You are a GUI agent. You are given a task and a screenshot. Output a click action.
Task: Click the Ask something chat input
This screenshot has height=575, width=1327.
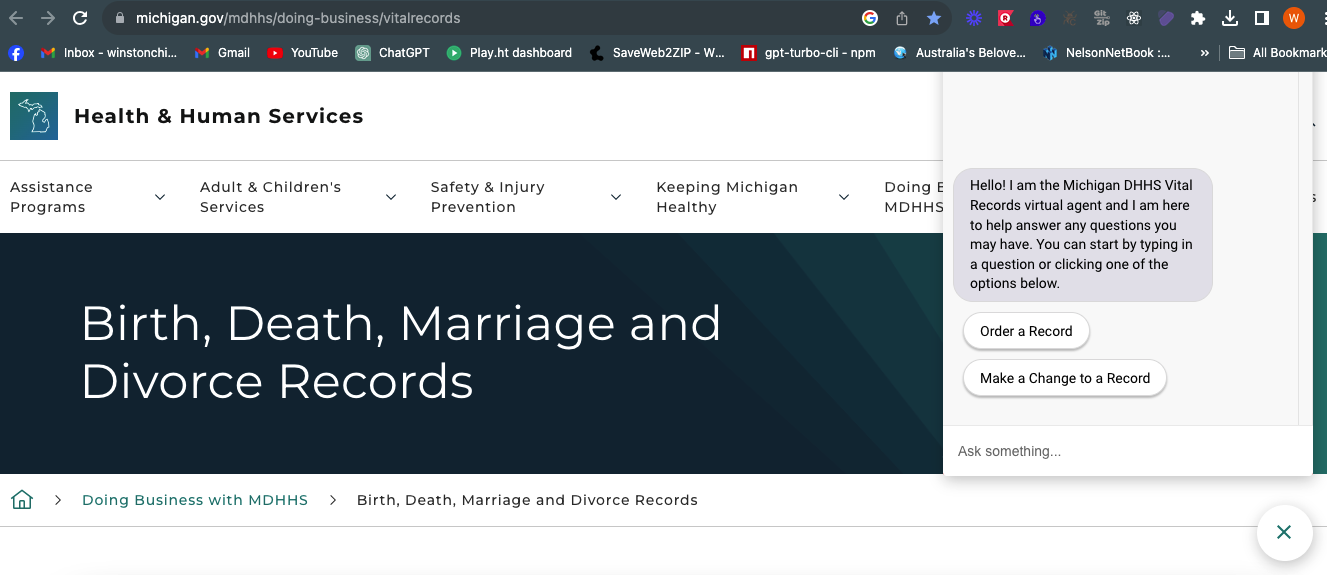click(x=1127, y=451)
